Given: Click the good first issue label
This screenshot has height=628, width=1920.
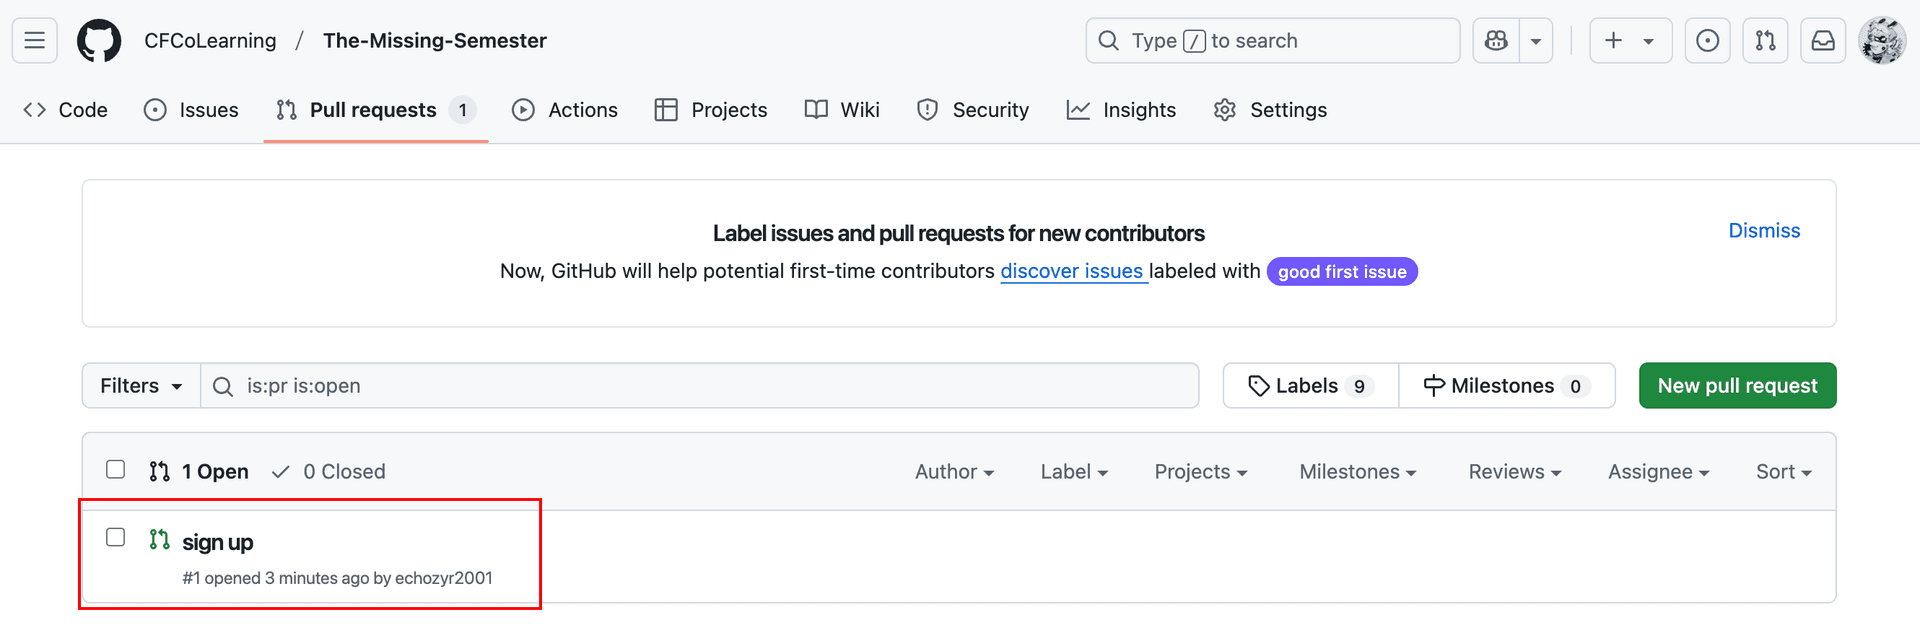Looking at the screenshot, I should (1341, 272).
